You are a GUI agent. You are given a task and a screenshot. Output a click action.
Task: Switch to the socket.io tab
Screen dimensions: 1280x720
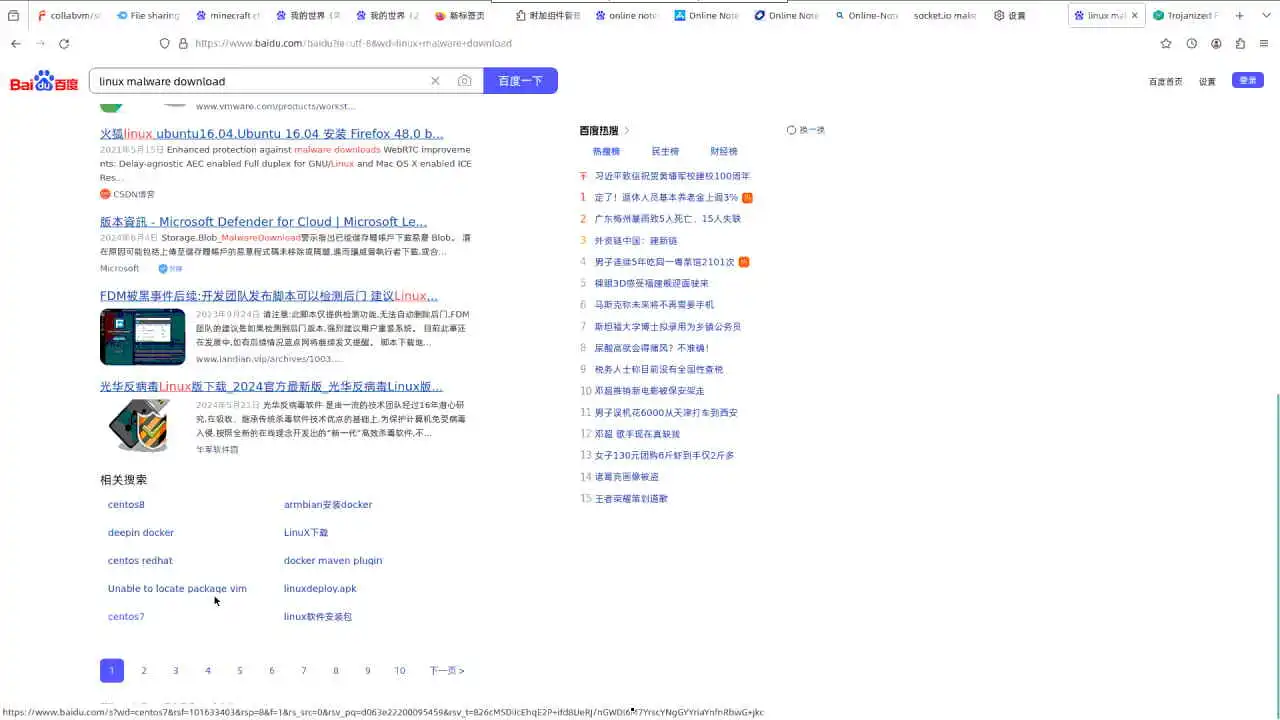point(944,16)
